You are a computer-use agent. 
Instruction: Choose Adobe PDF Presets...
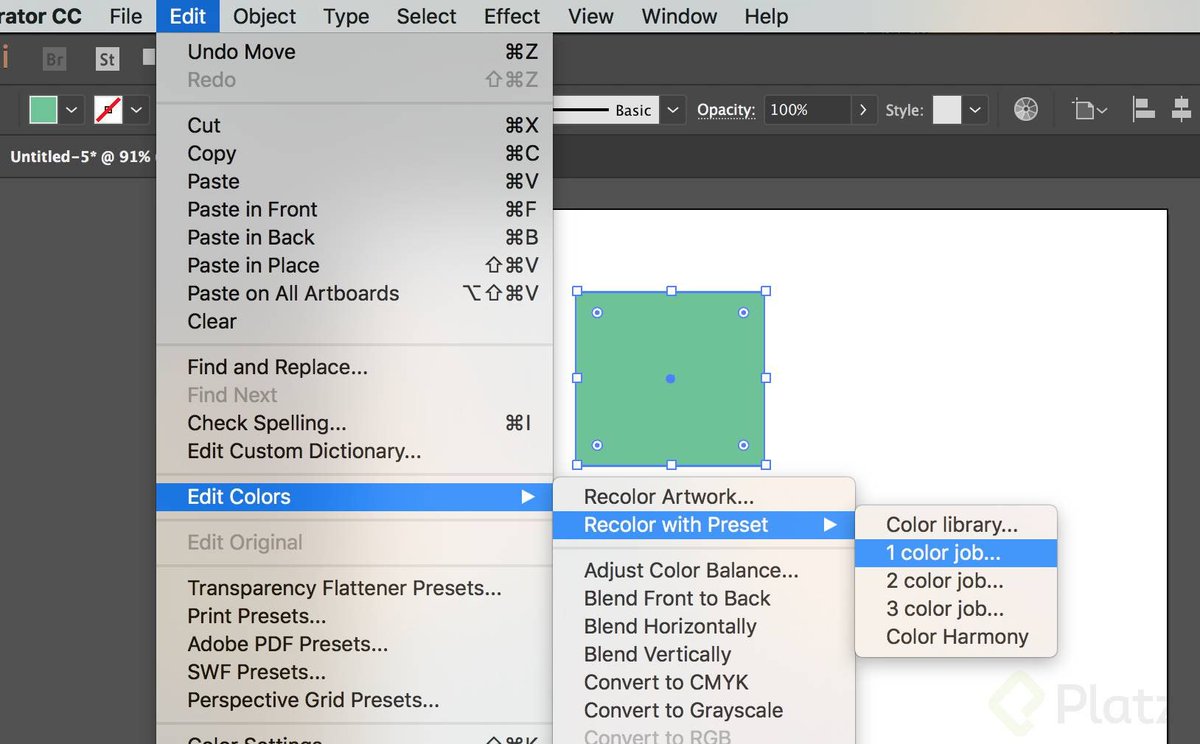click(x=355, y=645)
